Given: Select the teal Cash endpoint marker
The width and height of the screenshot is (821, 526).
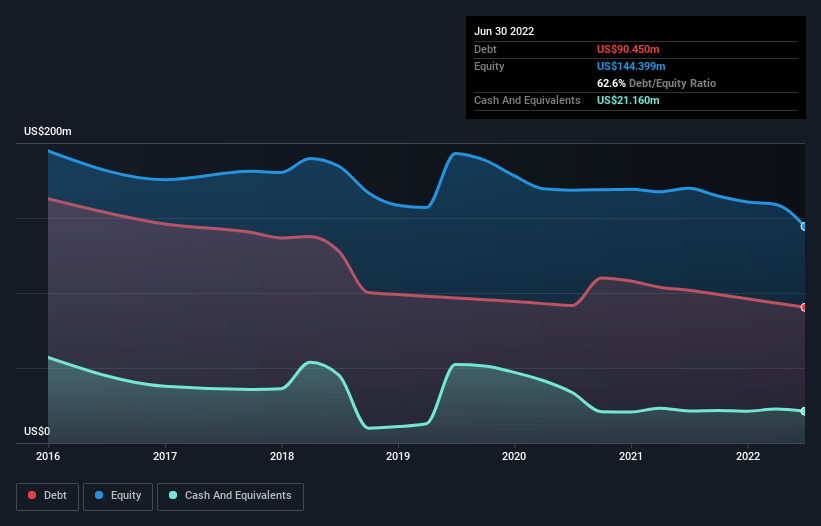Looking at the screenshot, I should [x=804, y=411].
